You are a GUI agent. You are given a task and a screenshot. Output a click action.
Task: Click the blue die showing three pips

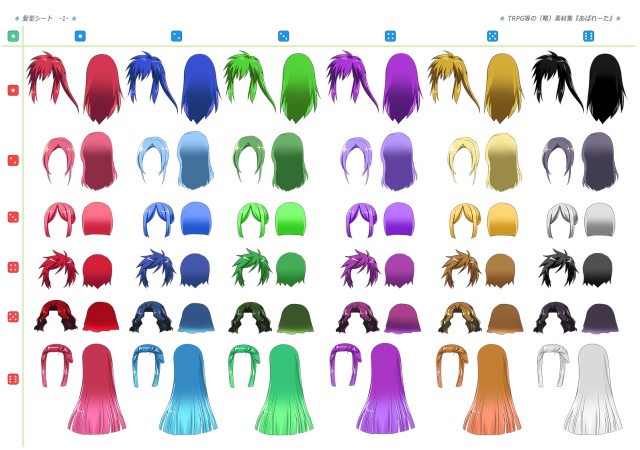click(x=283, y=36)
